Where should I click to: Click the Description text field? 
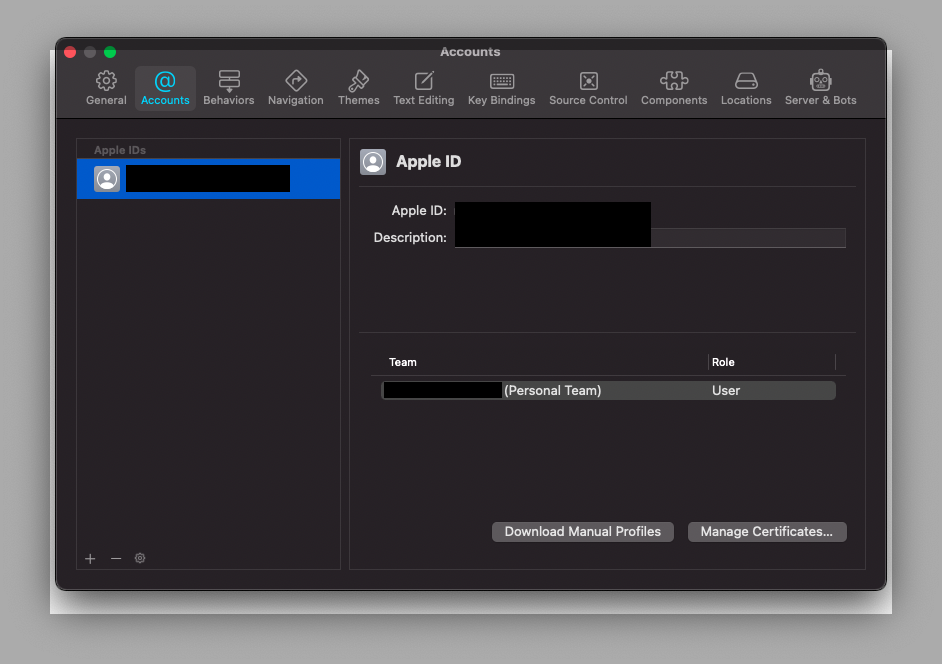pyautogui.click(x=650, y=237)
